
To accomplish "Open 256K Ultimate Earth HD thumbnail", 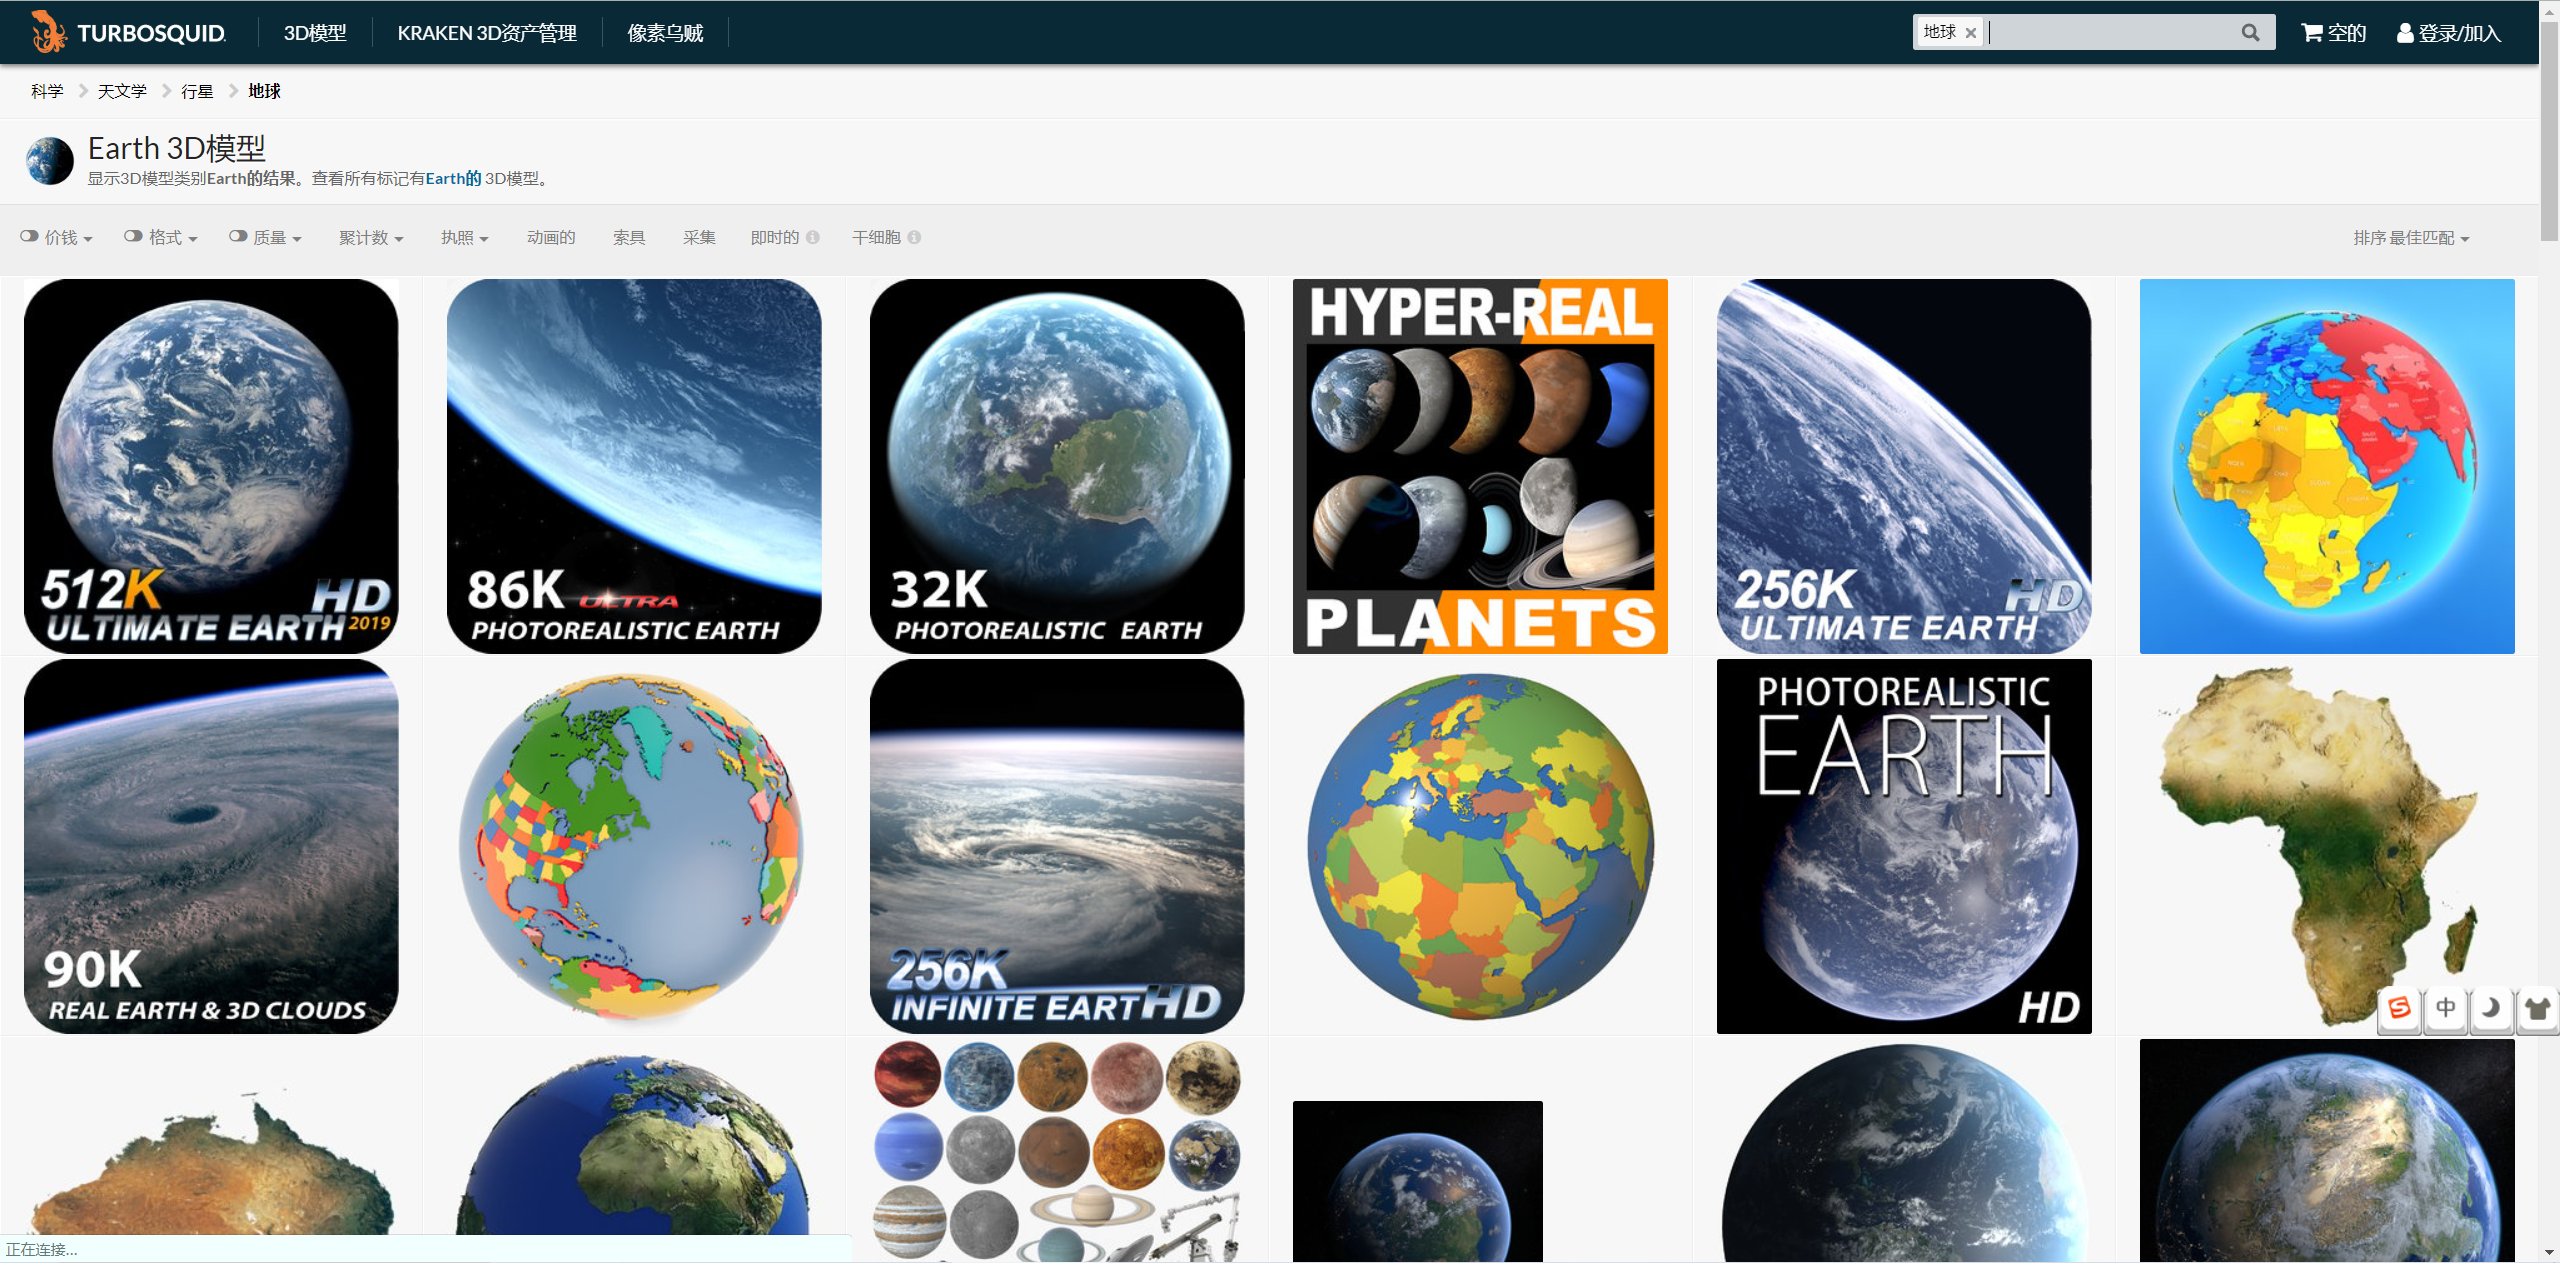I will 1904,466.
